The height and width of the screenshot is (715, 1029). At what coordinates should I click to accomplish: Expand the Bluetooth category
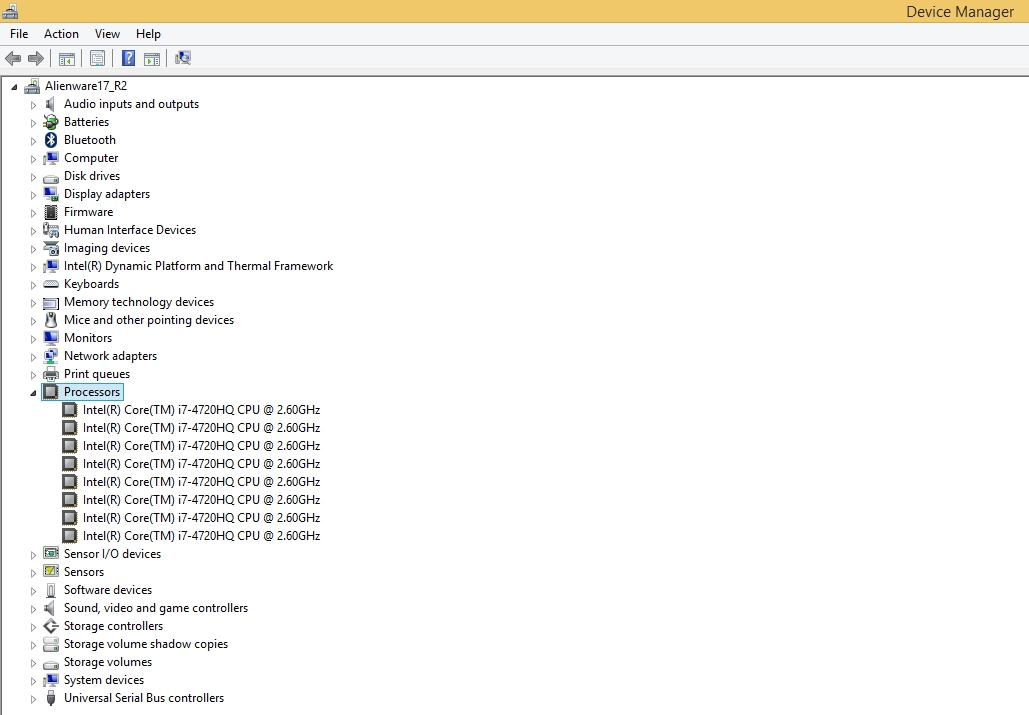pyautogui.click(x=33, y=141)
